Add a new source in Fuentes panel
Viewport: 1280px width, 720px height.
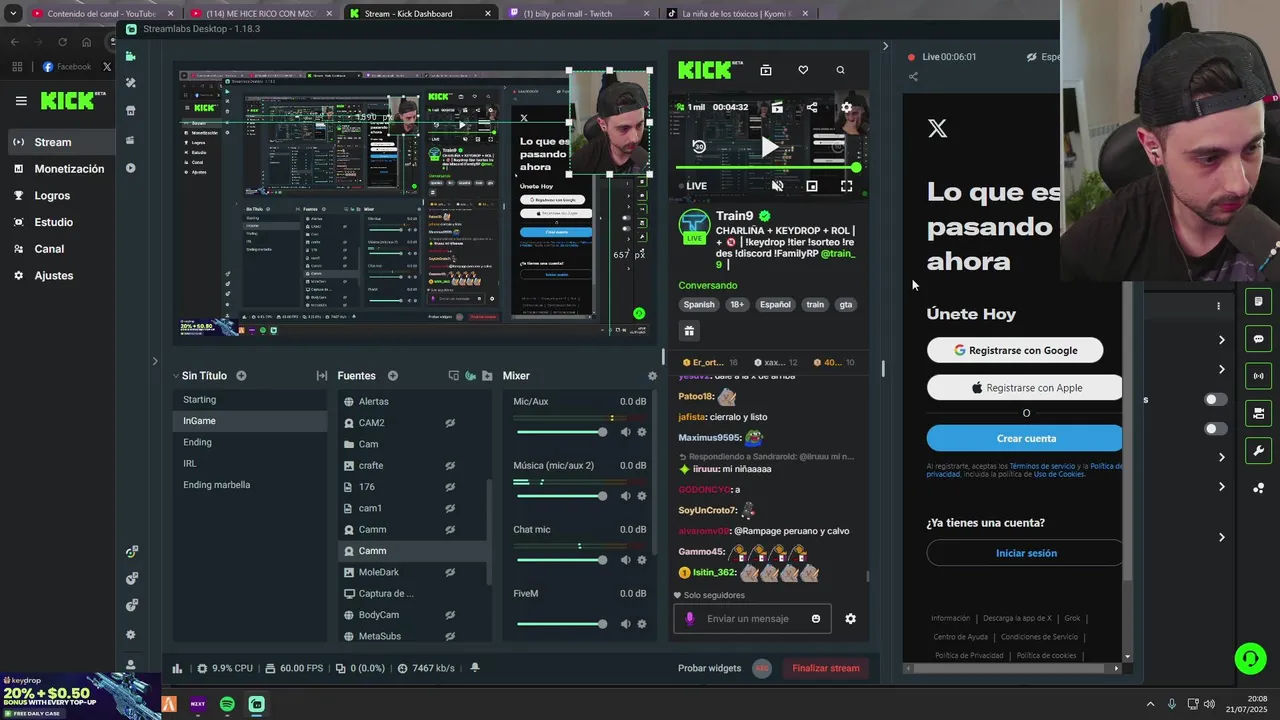click(x=393, y=376)
